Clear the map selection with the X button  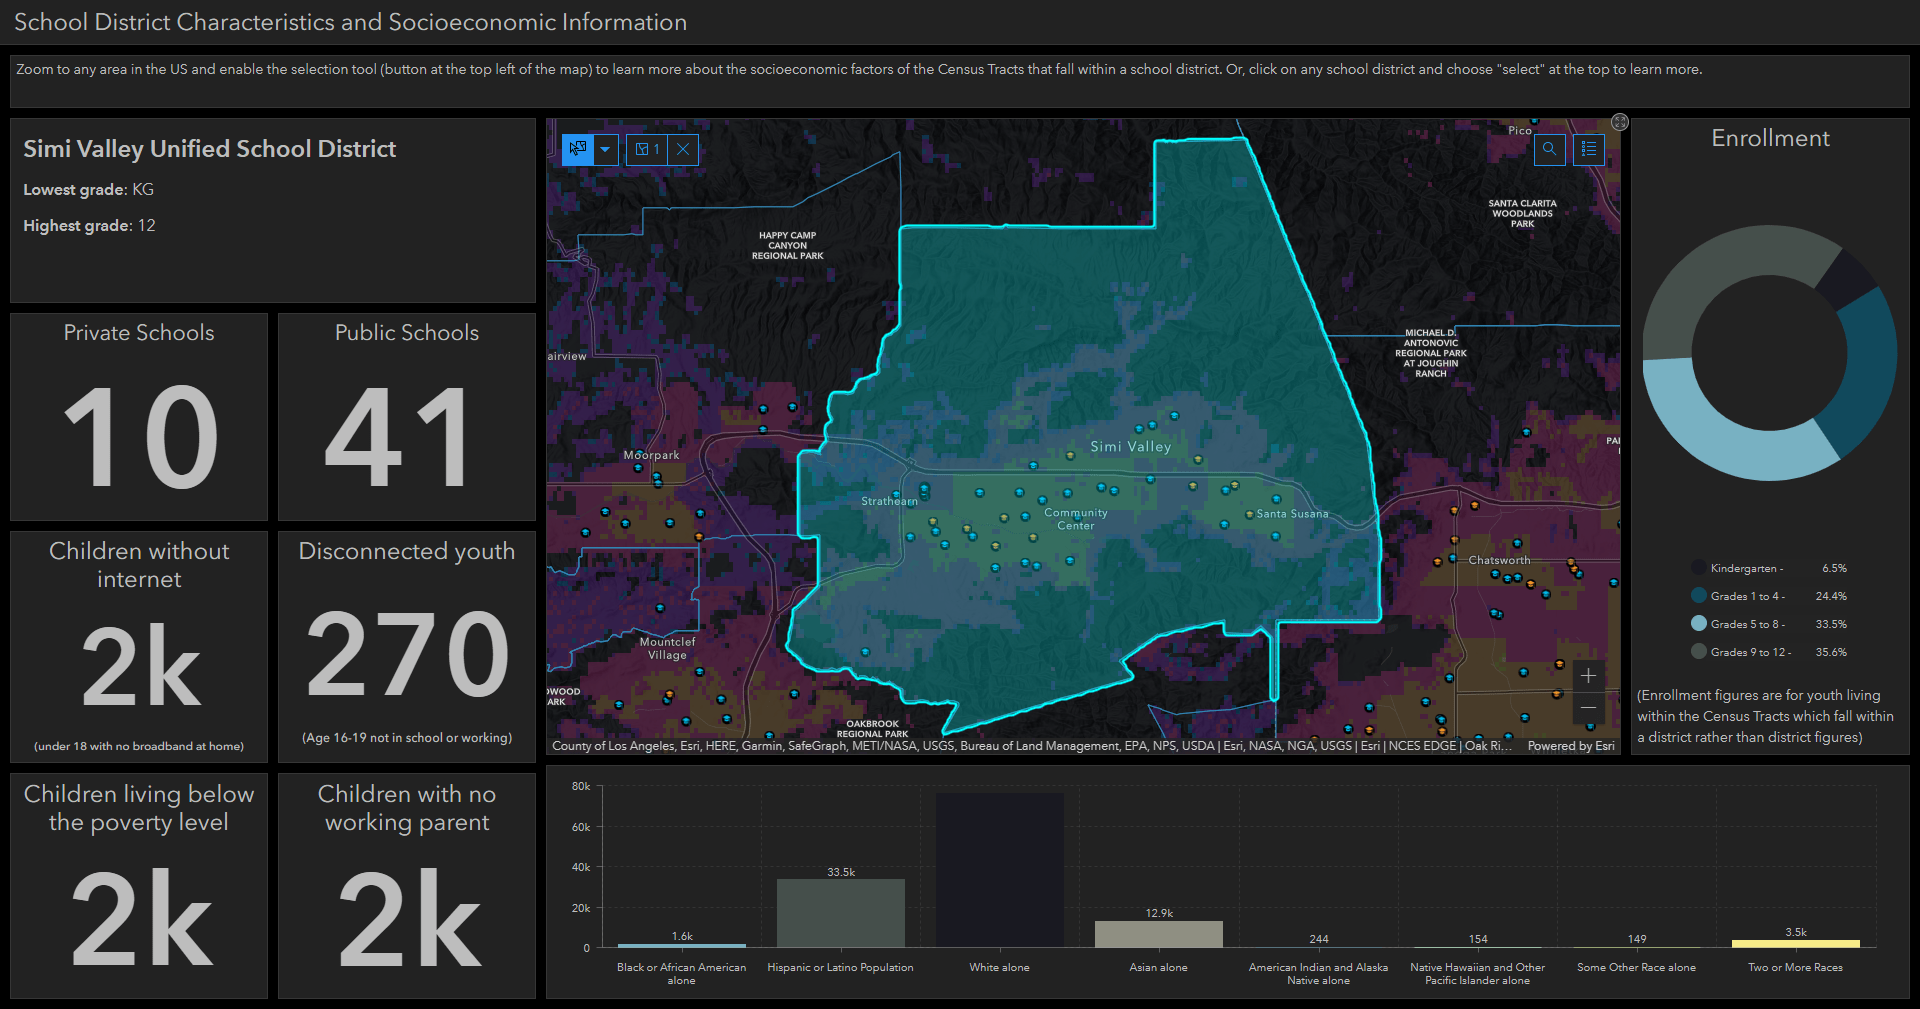pyautogui.click(x=683, y=149)
